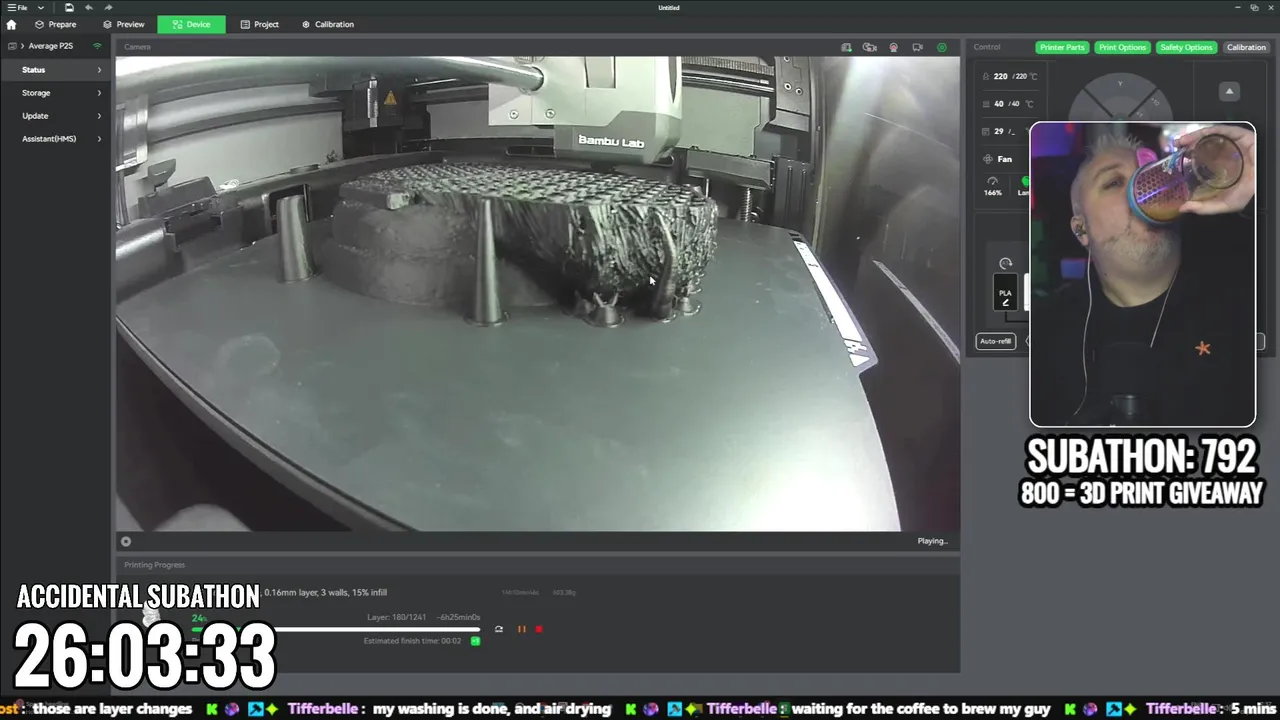Click the live printer camera feed
The image size is (1280, 720).
click(x=537, y=293)
